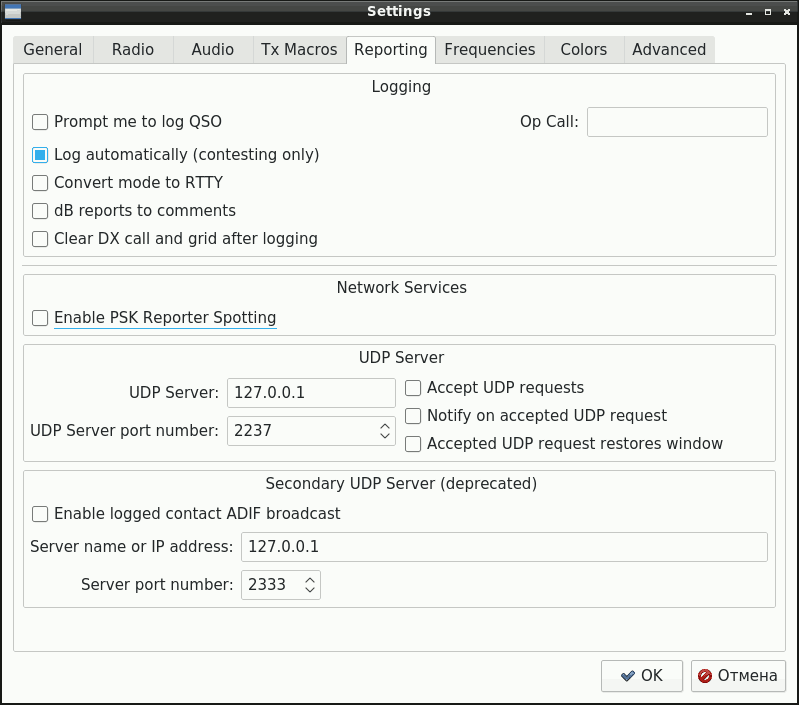
Task: Open the Colors tab
Action: point(584,50)
